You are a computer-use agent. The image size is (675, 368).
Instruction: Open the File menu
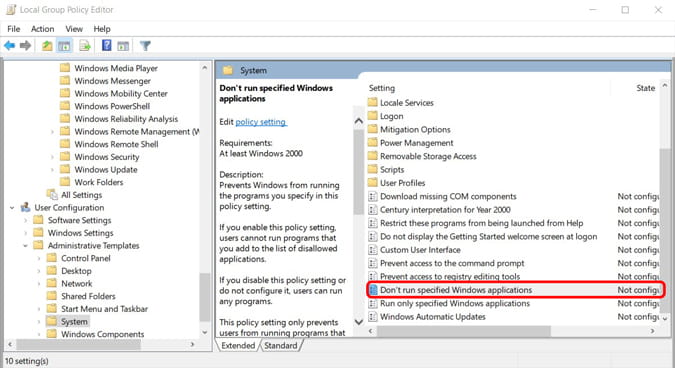point(13,29)
